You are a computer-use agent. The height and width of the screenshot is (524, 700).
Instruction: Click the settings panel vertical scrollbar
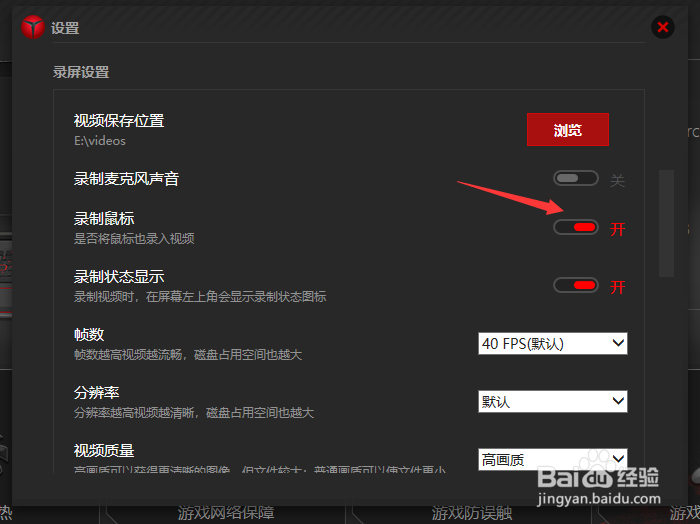(667, 223)
